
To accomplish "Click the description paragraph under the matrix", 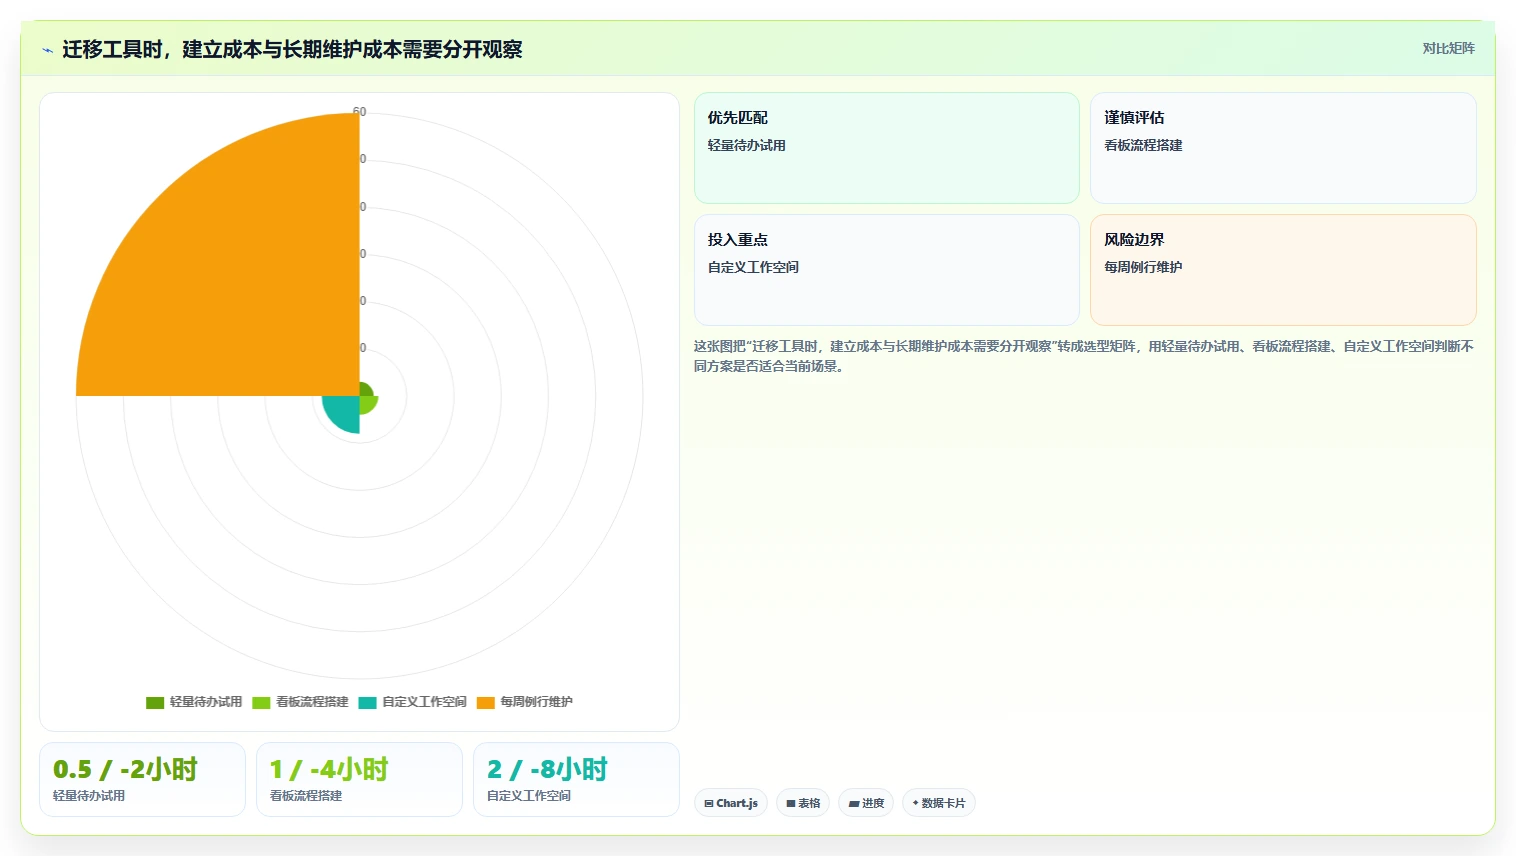I will coord(1084,356).
